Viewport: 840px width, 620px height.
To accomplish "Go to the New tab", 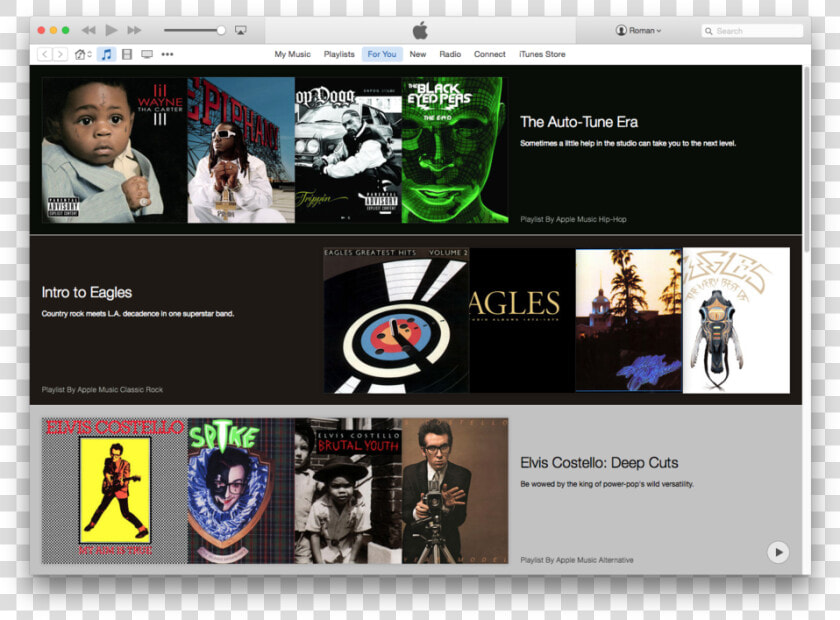I will click(x=418, y=54).
